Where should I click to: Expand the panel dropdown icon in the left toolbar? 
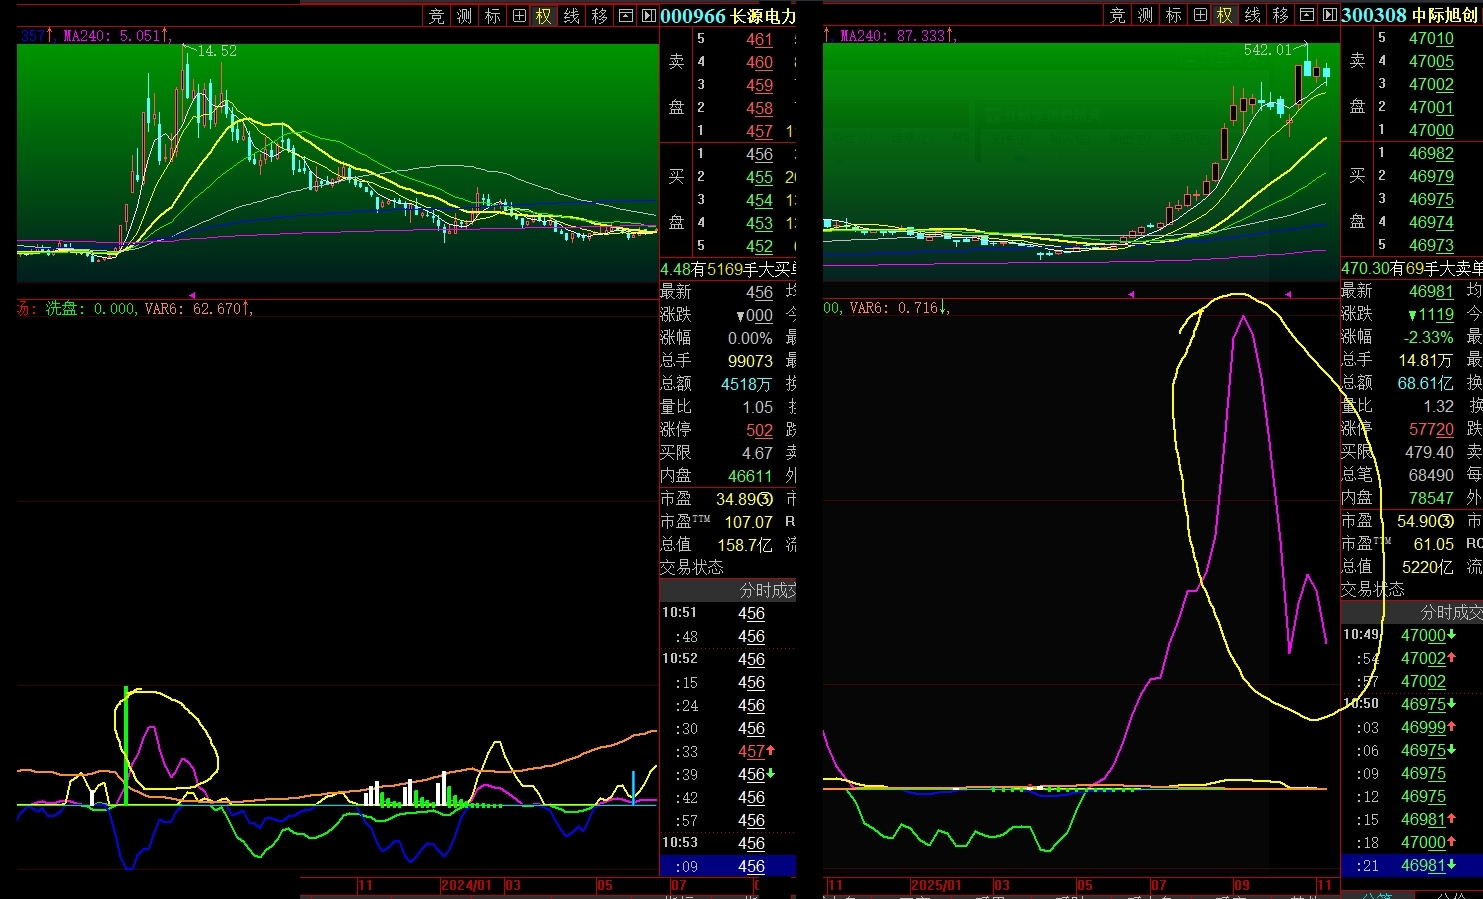pyautogui.click(x=626, y=16)
